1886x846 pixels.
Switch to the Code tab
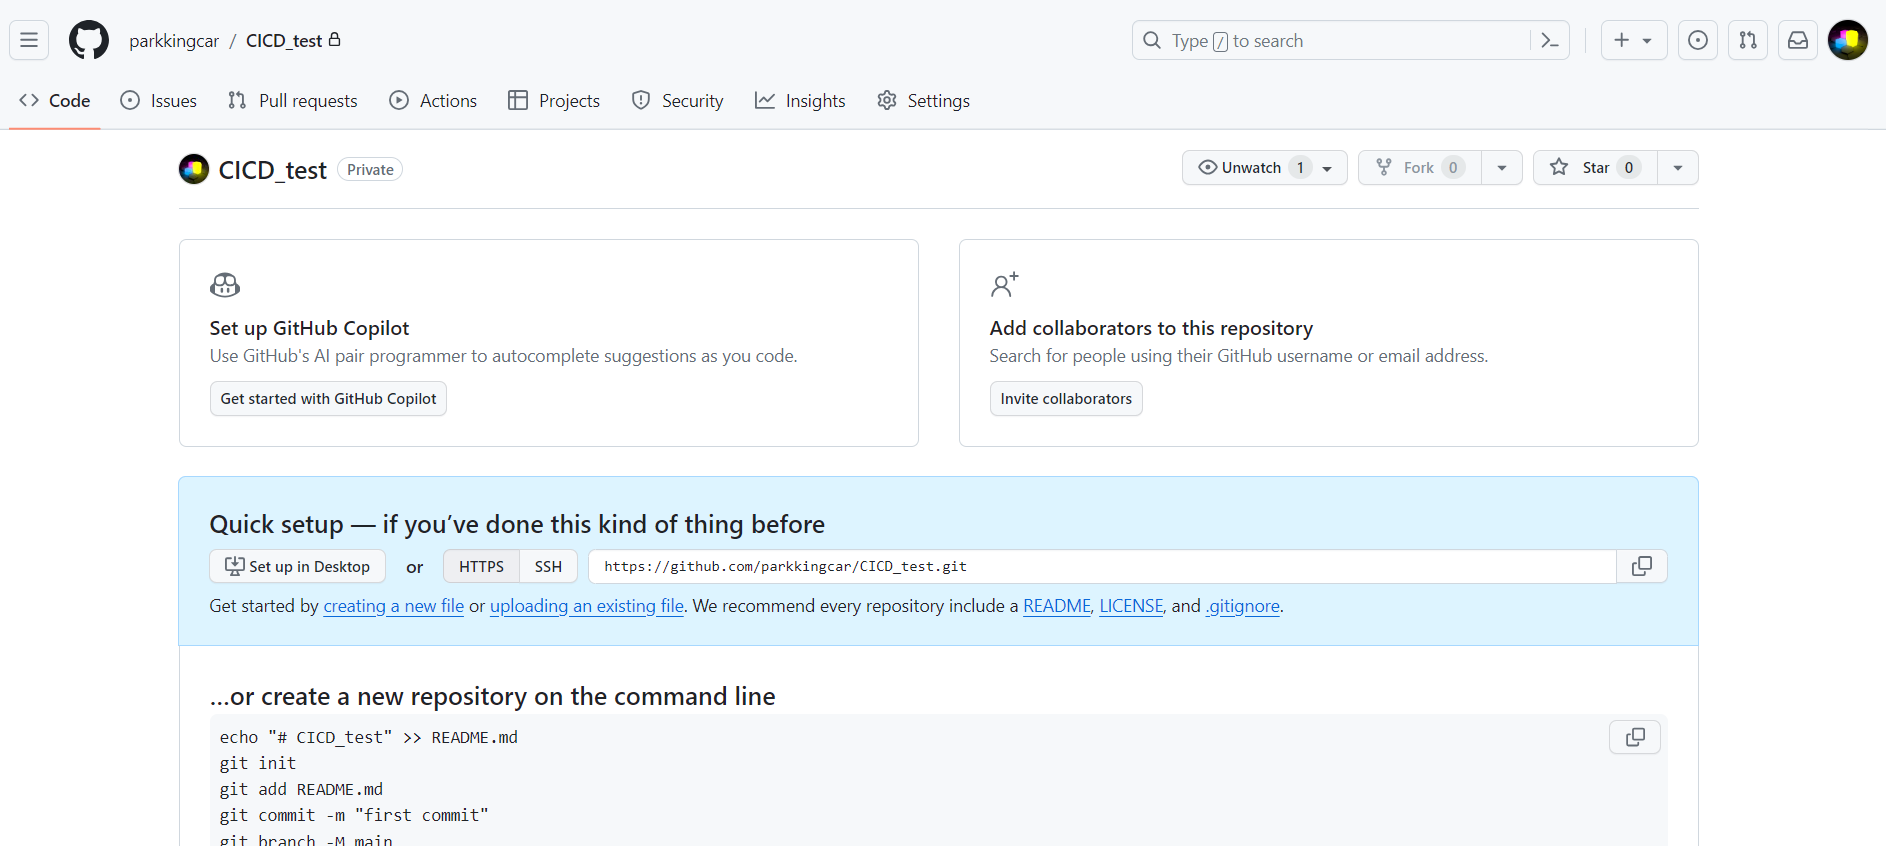pos(55,100)
